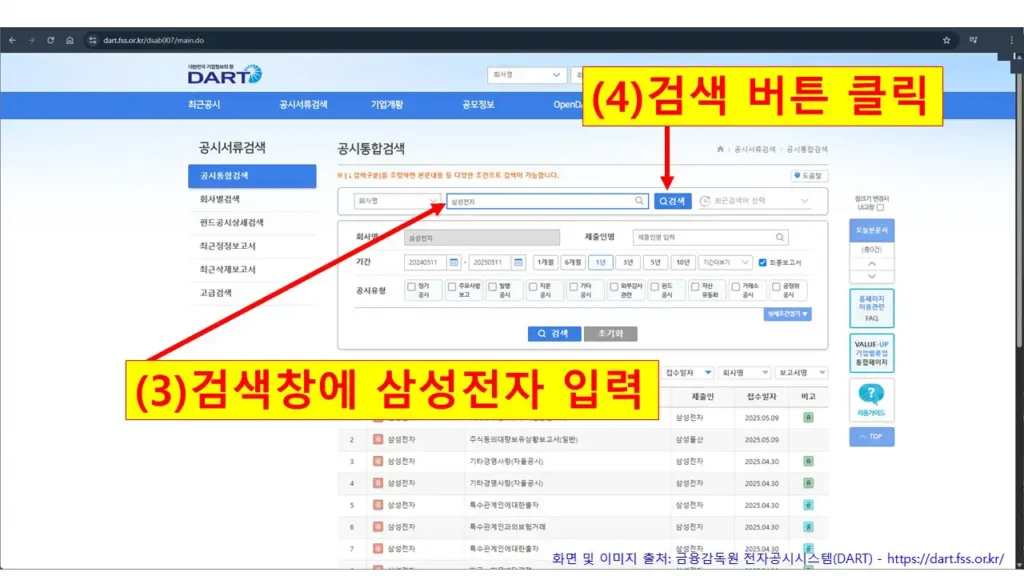Click the down arrow under 오늘본문서
The image size is (1024, 576).
coord(871,276)
